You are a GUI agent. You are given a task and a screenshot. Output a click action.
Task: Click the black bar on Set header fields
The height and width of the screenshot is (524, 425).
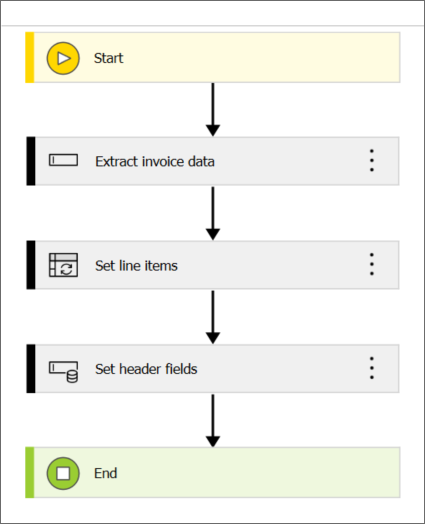coord(31,369)
